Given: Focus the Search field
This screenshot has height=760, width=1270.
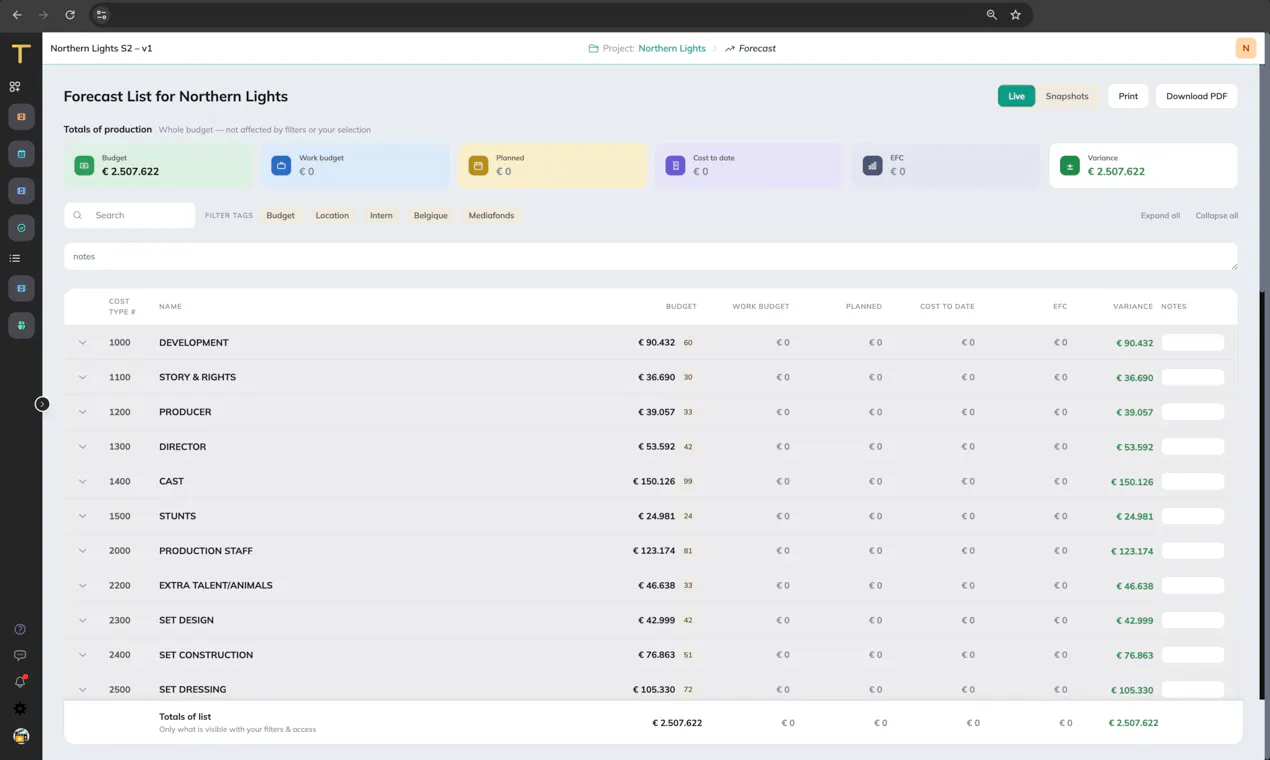Looking at the screenshot, I should pos(130,215).
